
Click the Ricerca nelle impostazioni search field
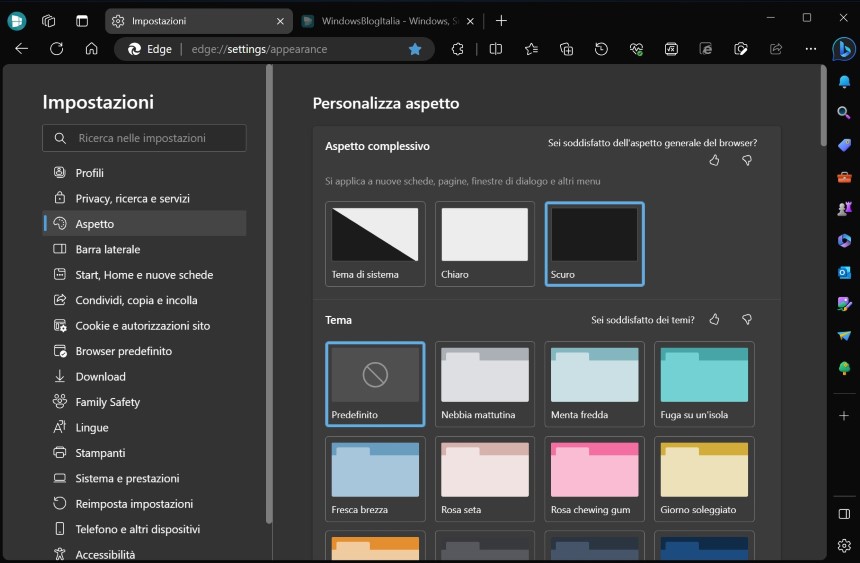[x=144, y=138]
